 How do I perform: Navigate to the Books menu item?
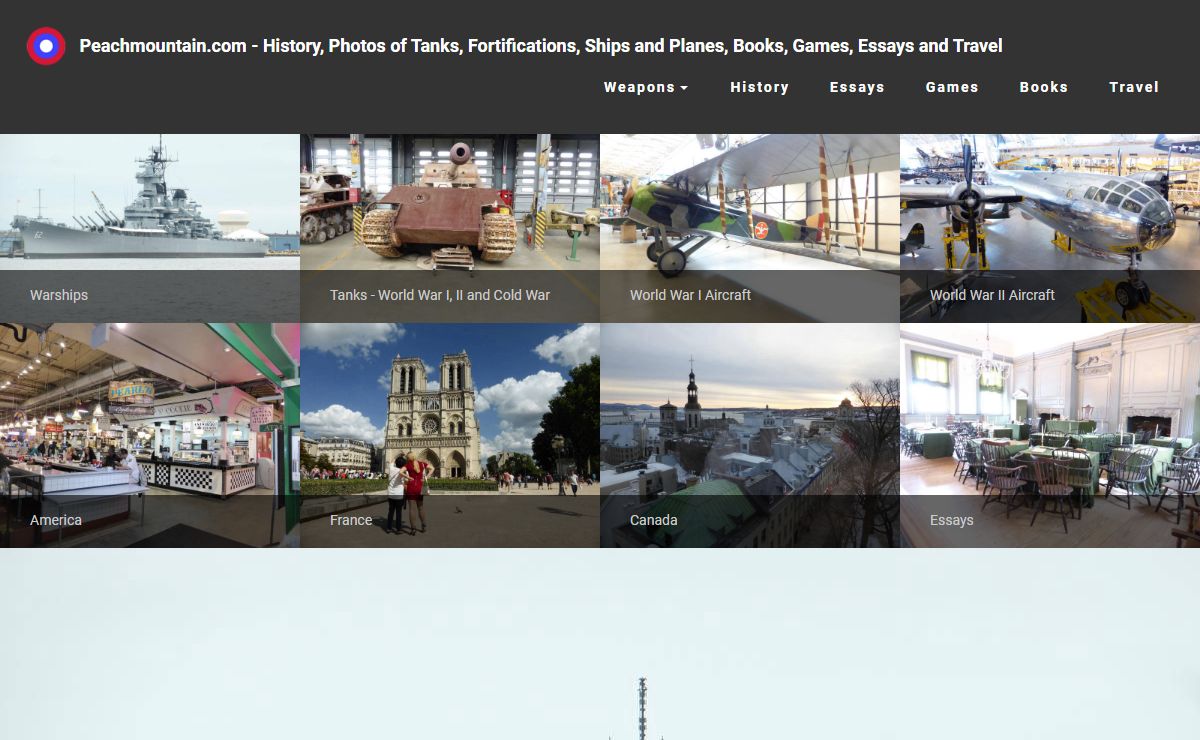(x=1043, y=87)
